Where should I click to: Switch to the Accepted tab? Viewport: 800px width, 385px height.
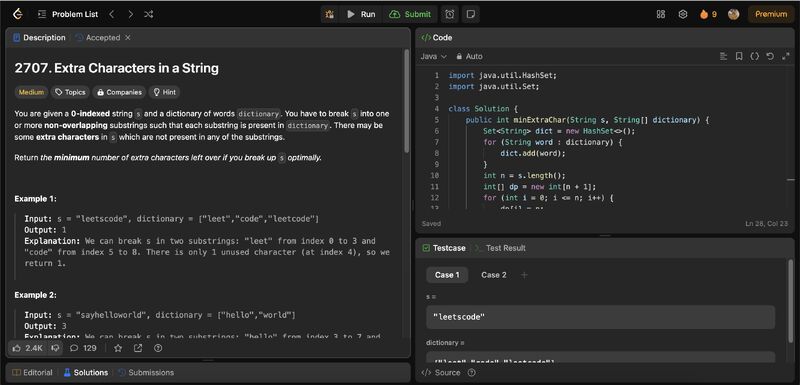click(97, 38)
